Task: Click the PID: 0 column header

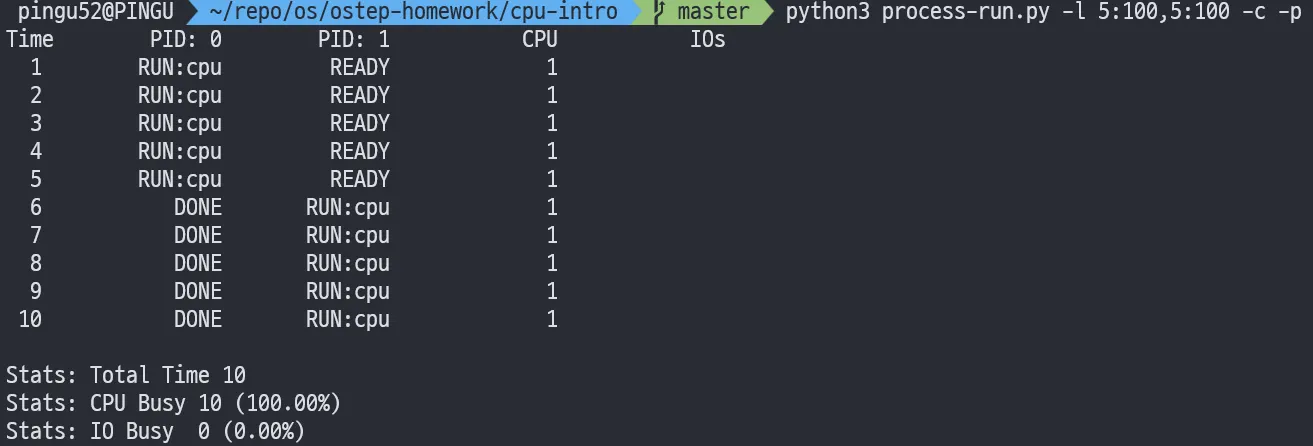Action: pyautogui.click(x=186, y=40)
